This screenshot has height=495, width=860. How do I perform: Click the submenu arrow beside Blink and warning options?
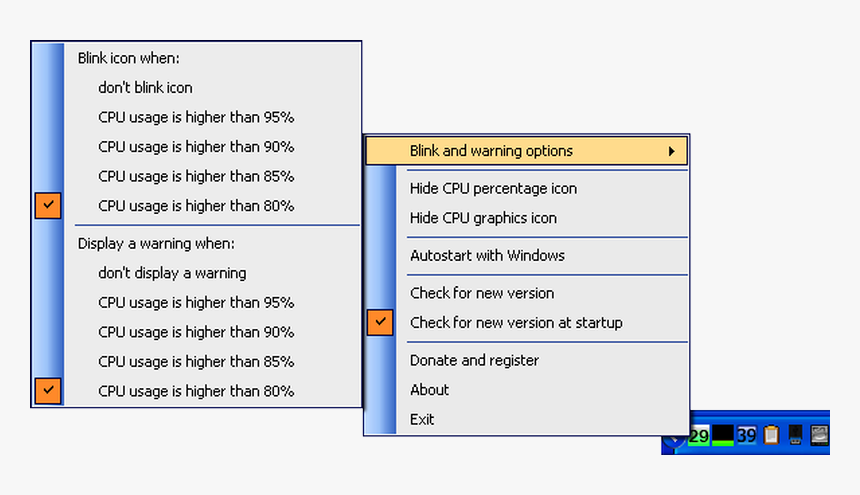pos(672,152)
